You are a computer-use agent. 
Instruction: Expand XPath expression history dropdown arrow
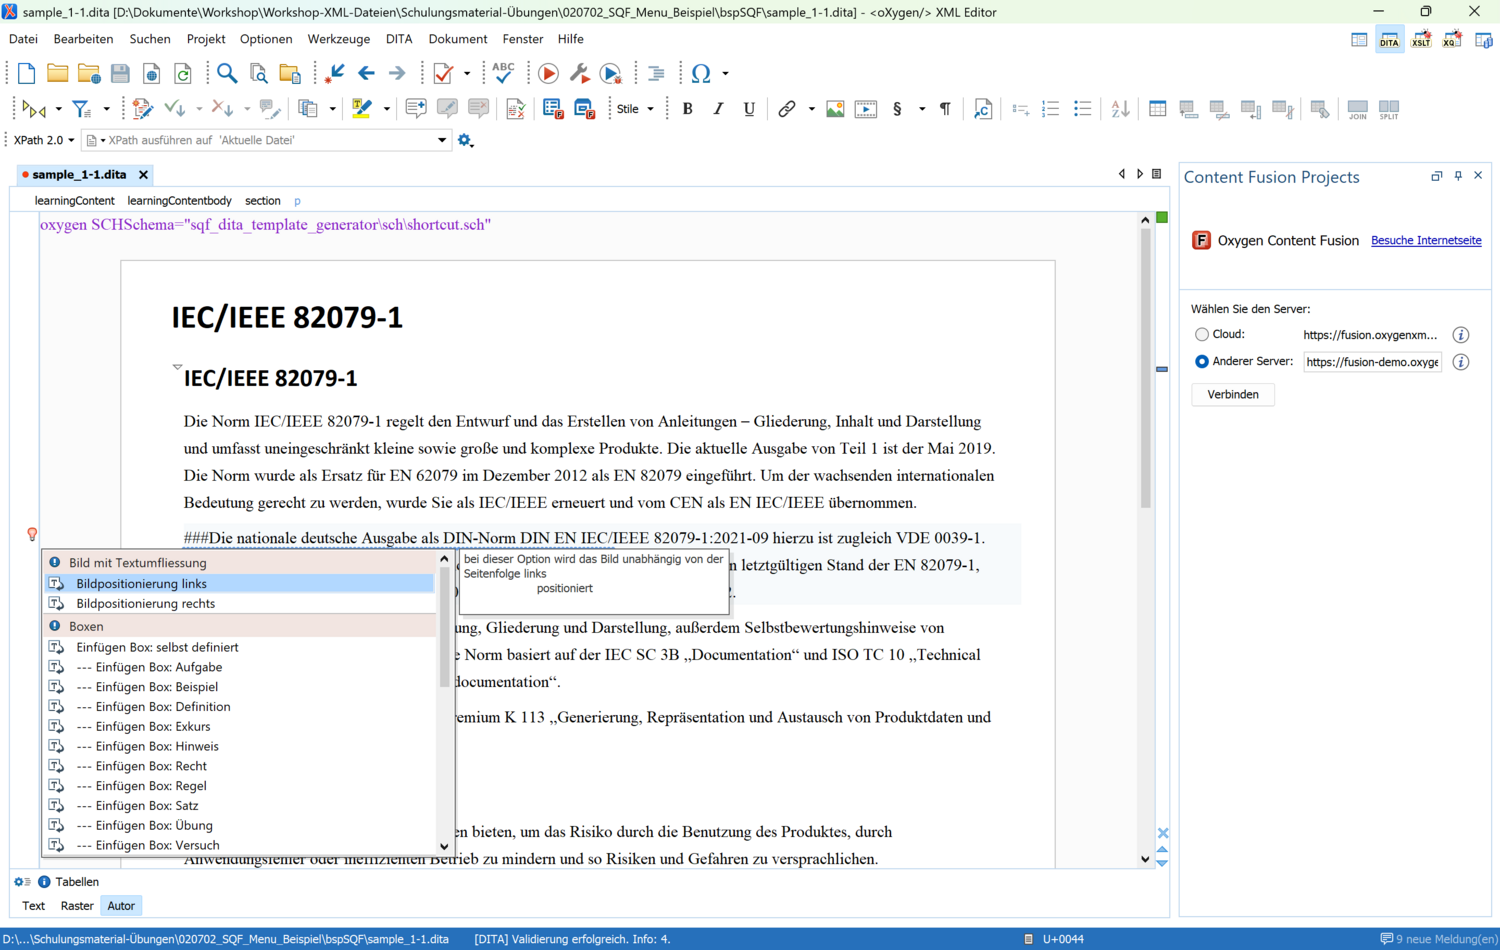coord(442,140)
